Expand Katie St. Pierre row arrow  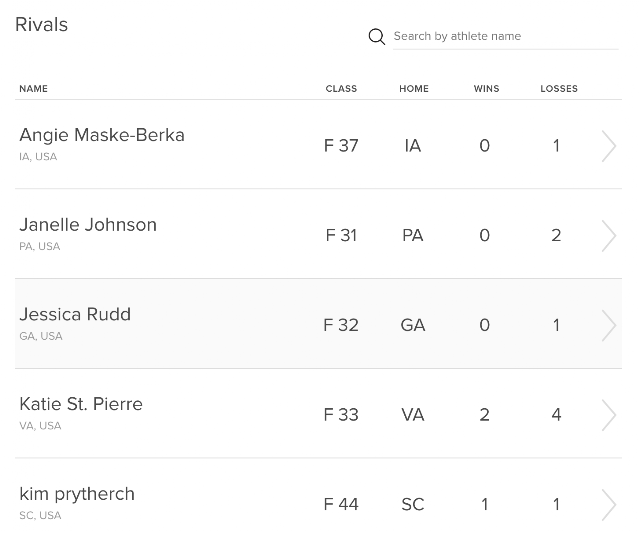[x=608, y=415]
